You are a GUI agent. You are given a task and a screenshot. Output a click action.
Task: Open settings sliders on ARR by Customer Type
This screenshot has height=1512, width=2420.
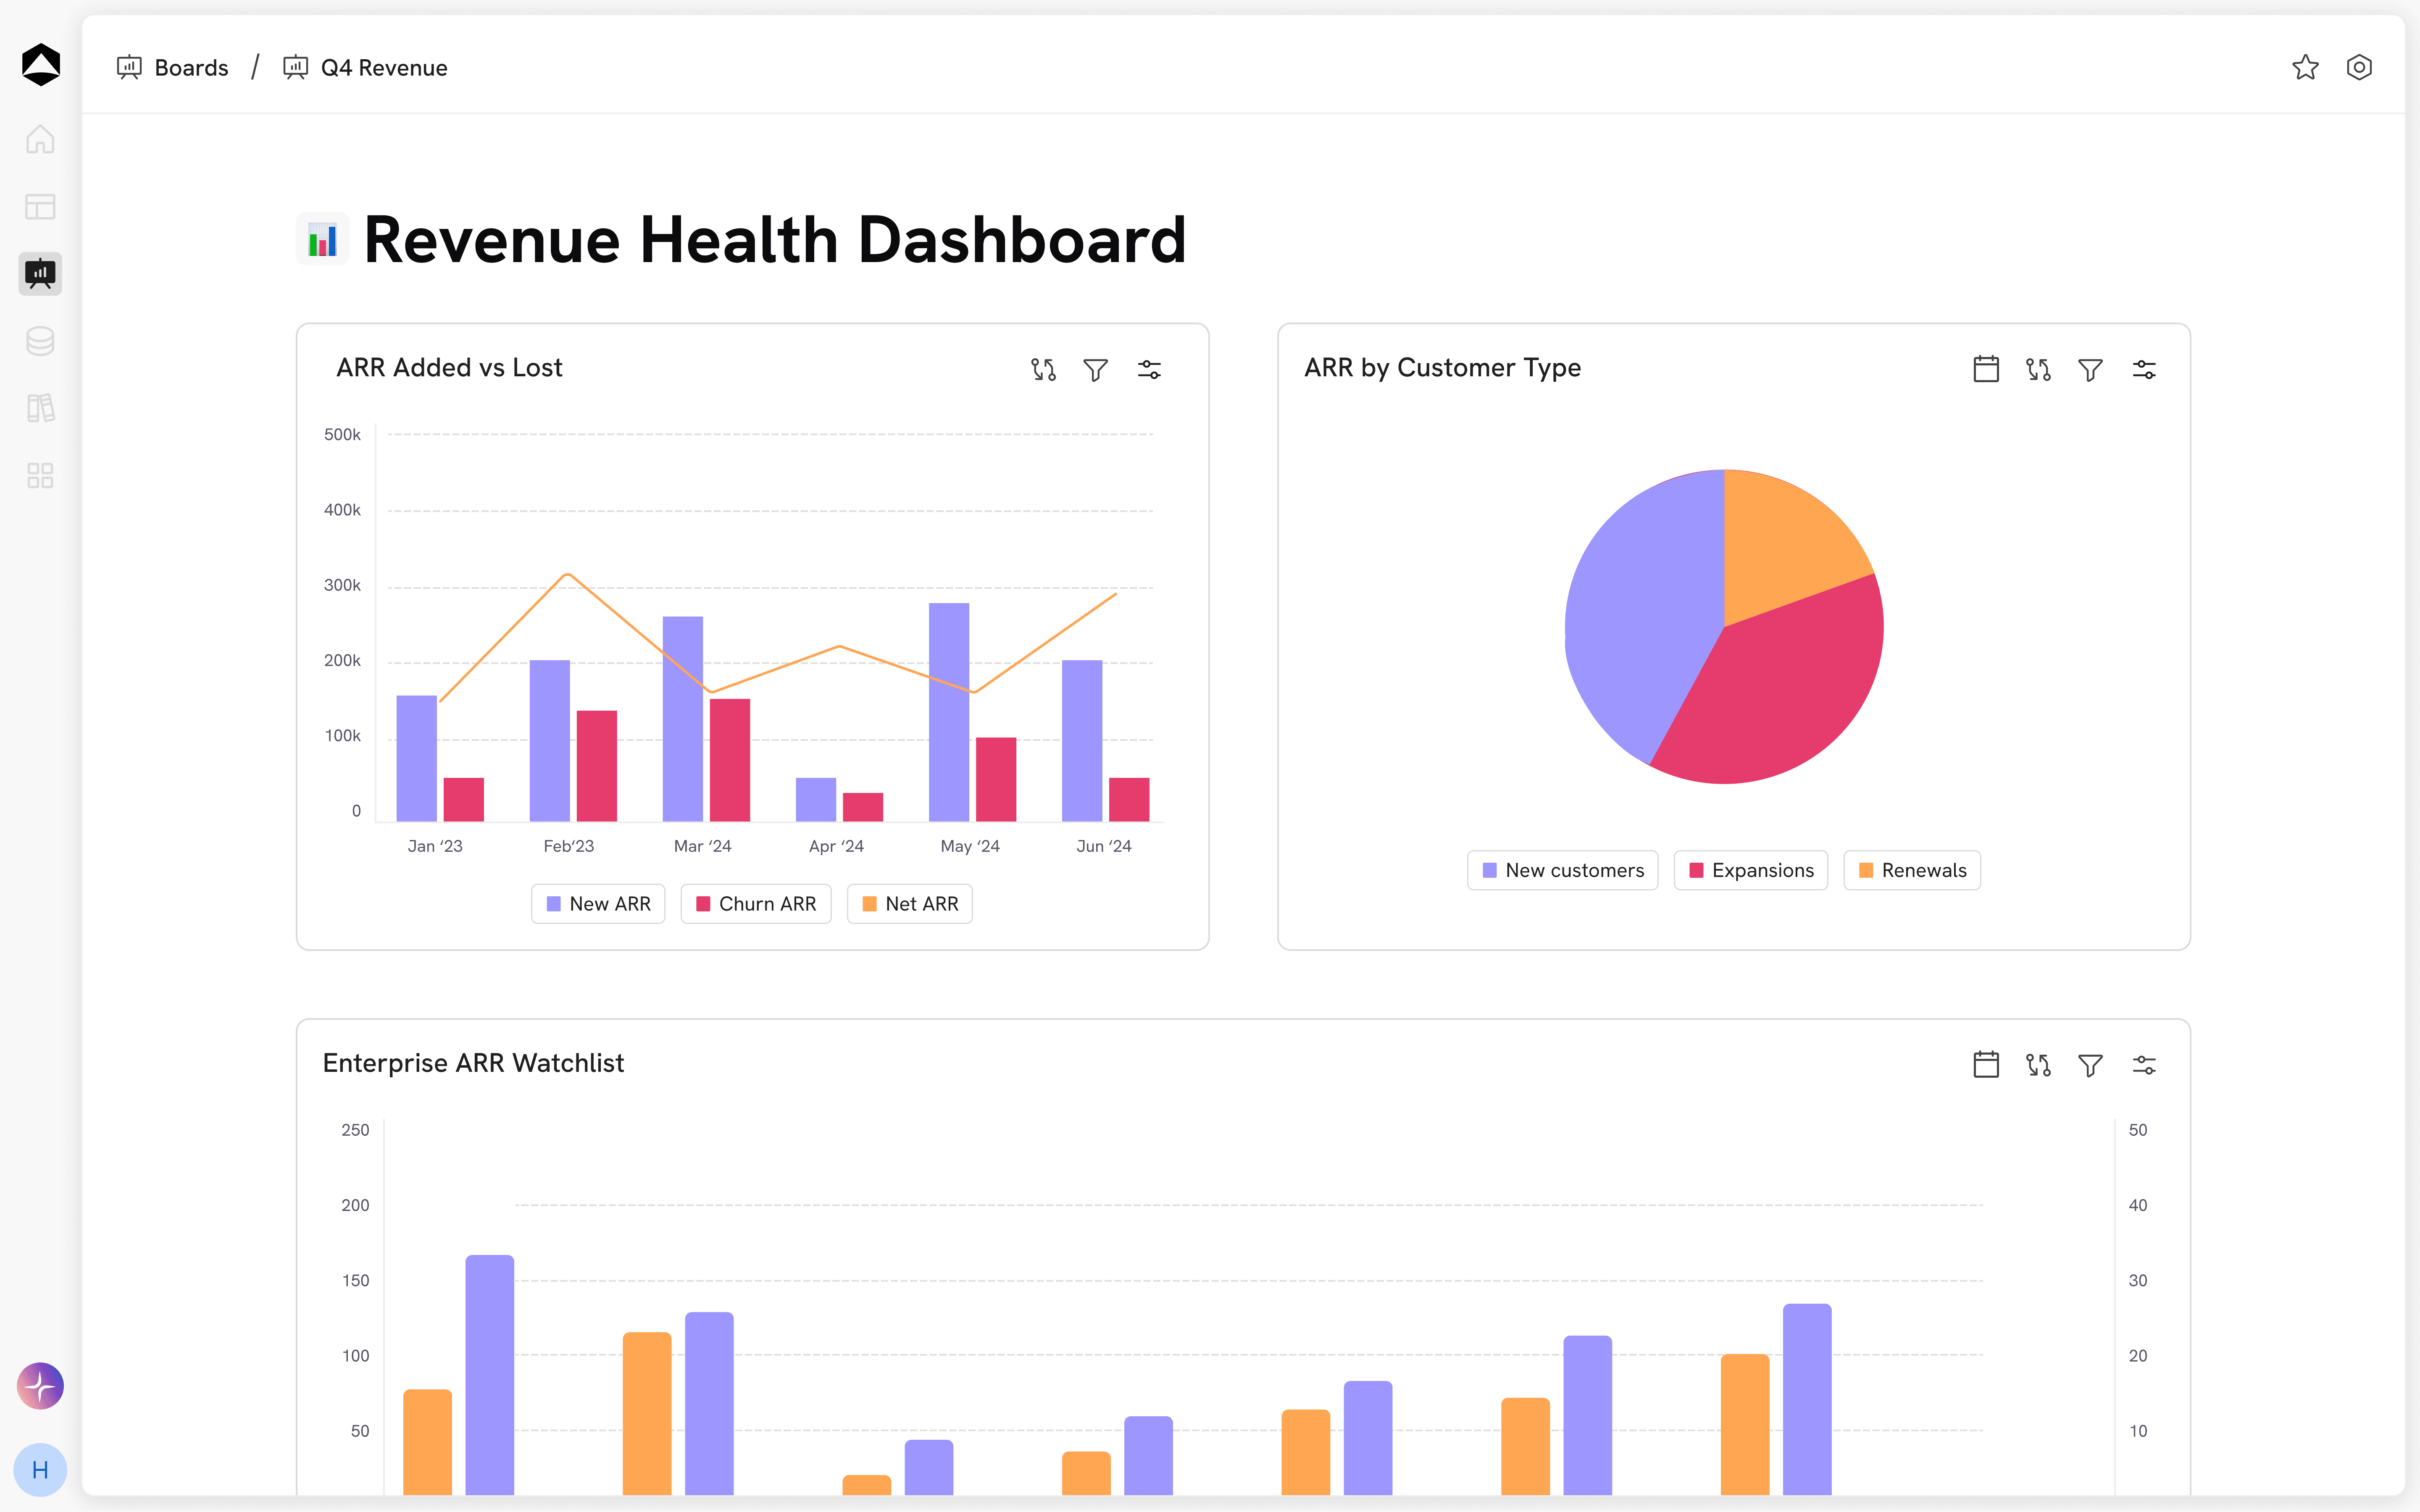pyautogui.click(x=2144, y=370)
